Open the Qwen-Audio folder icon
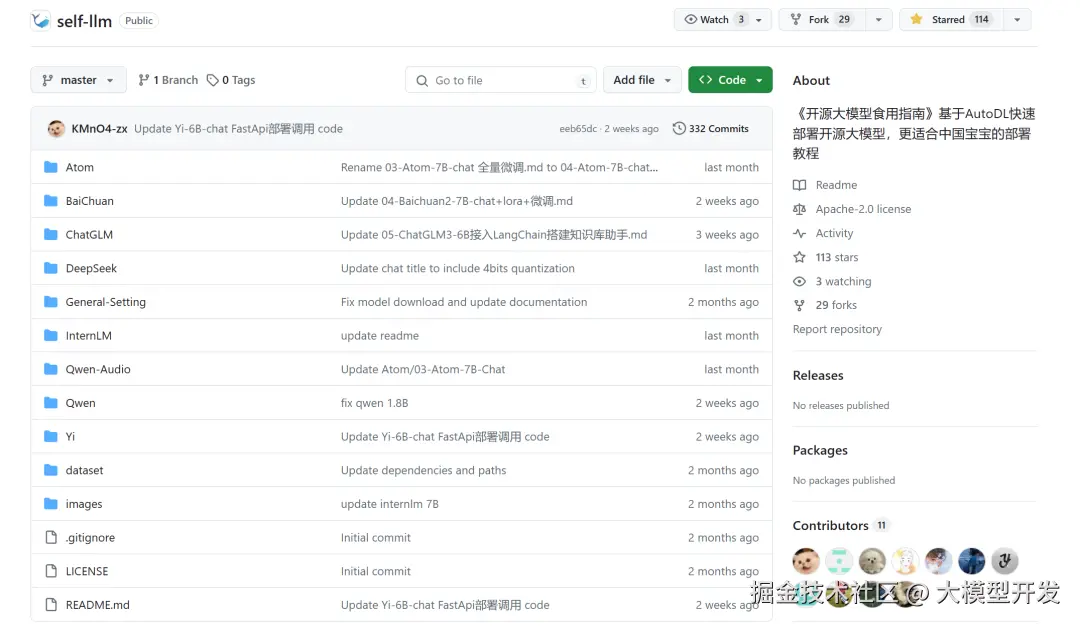 point(50,369)
